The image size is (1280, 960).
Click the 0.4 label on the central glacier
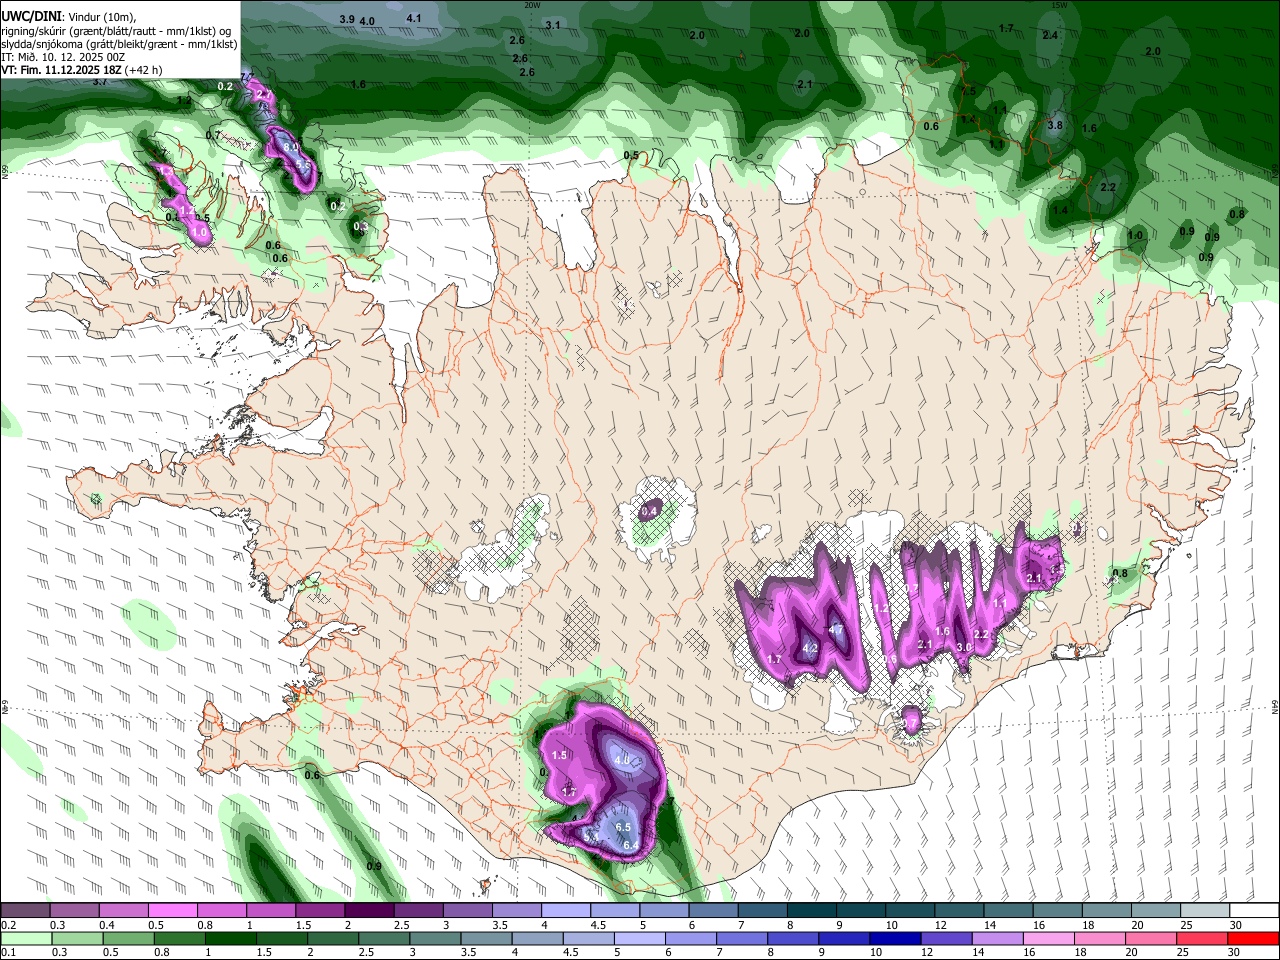(649, 511)
